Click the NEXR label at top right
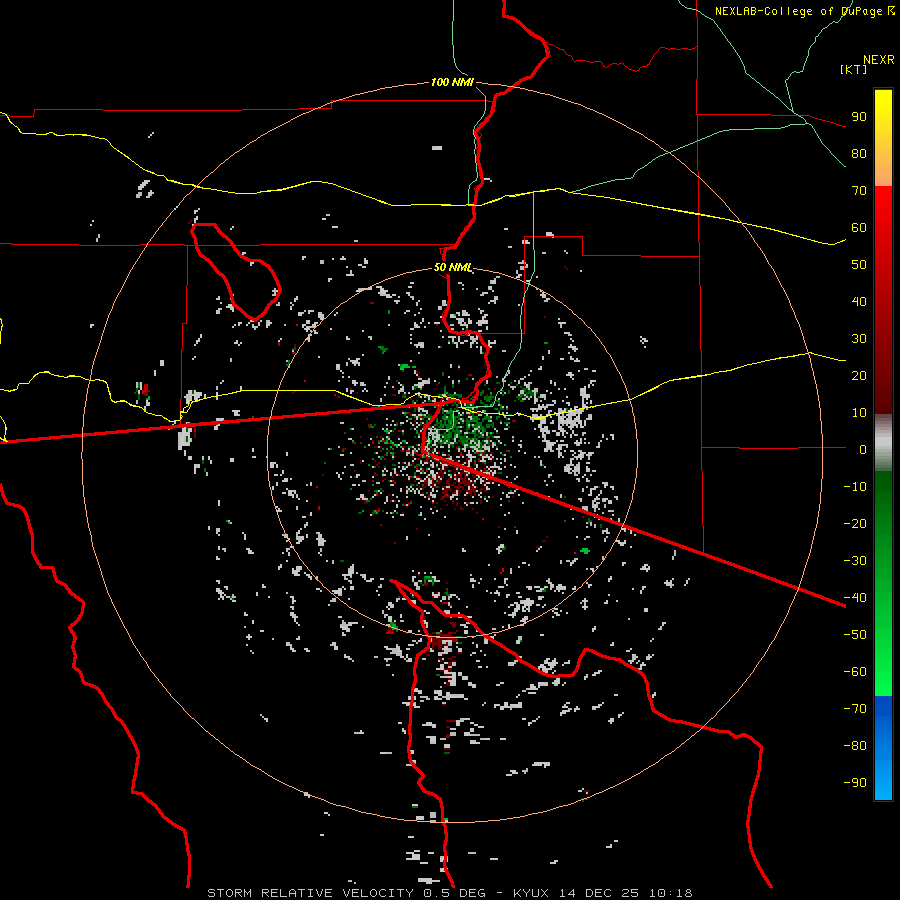The height and width of the screenshot is (900, 900). click(879, 60)
